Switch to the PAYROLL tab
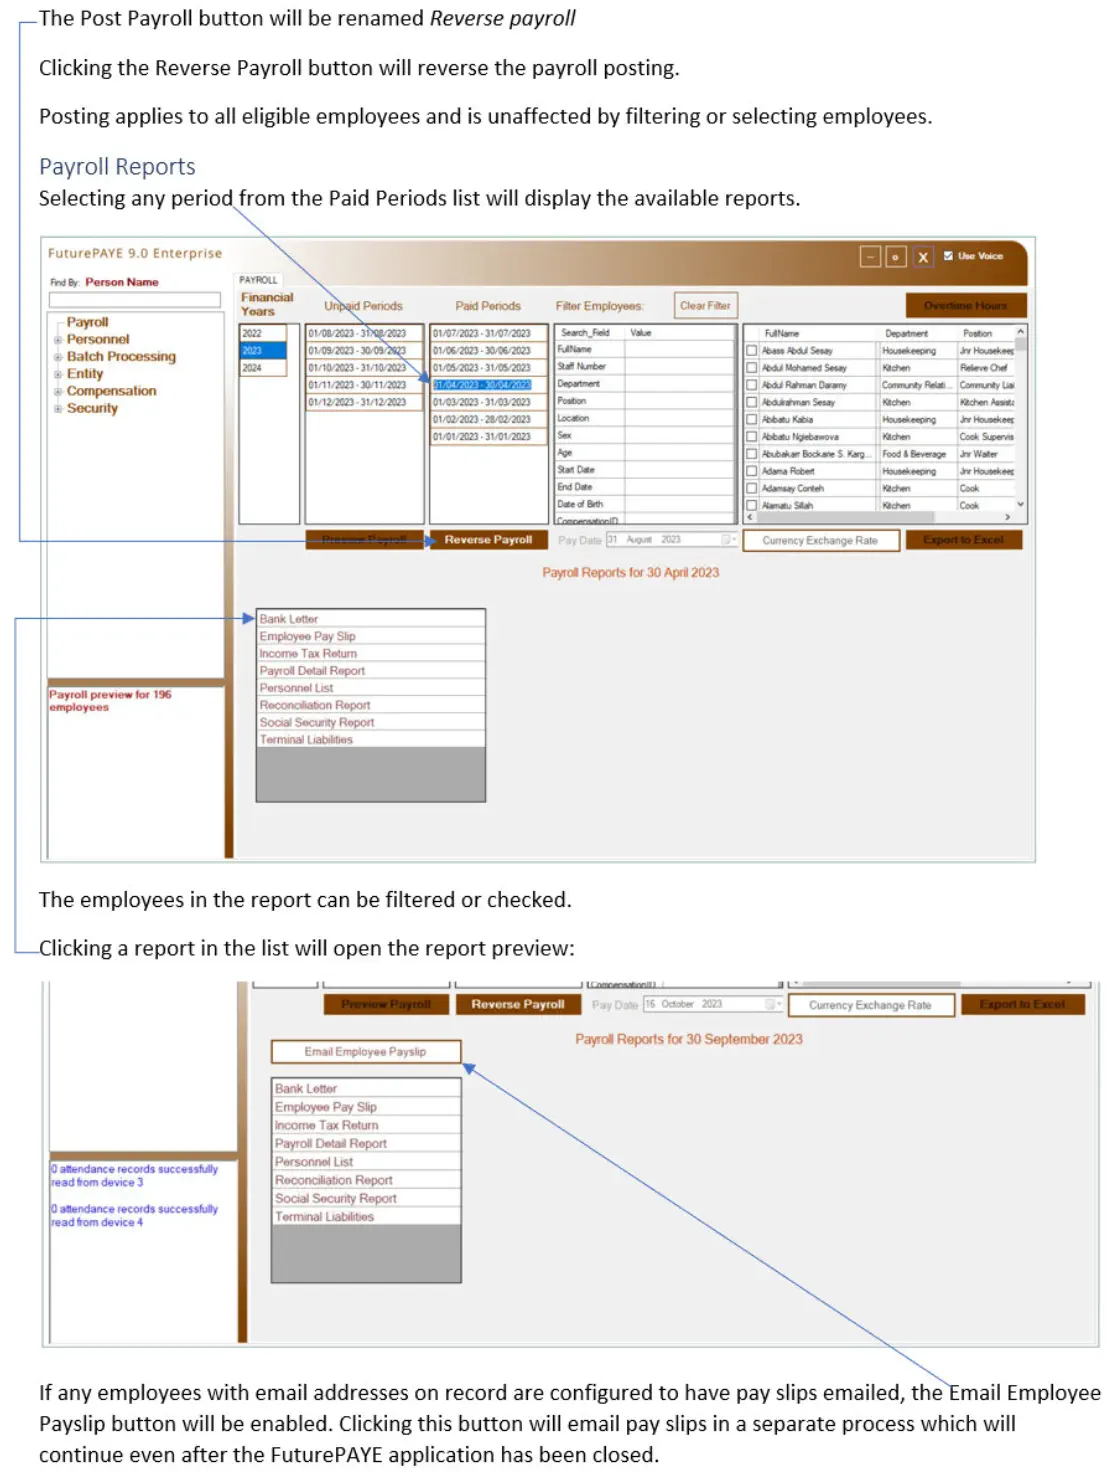 (x=259, y=280)
